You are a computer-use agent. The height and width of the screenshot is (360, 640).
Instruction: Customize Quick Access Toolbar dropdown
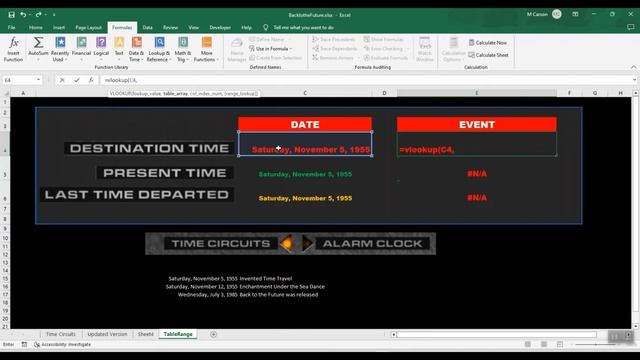click(x=54, y=15)
